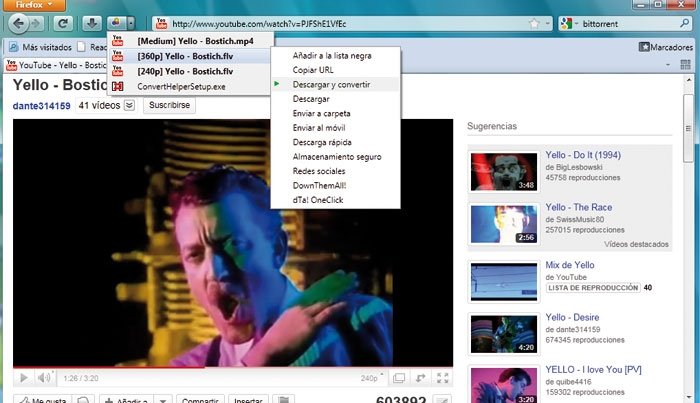This screenshot has width=700, height=403.
Task: Toggle the wide player size icon
Action: pyautogui.click(x=399, y=378)
